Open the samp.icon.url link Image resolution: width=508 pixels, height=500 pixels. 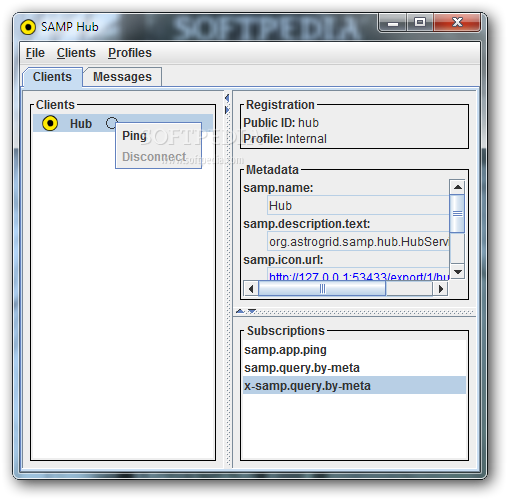click(359, 276)
